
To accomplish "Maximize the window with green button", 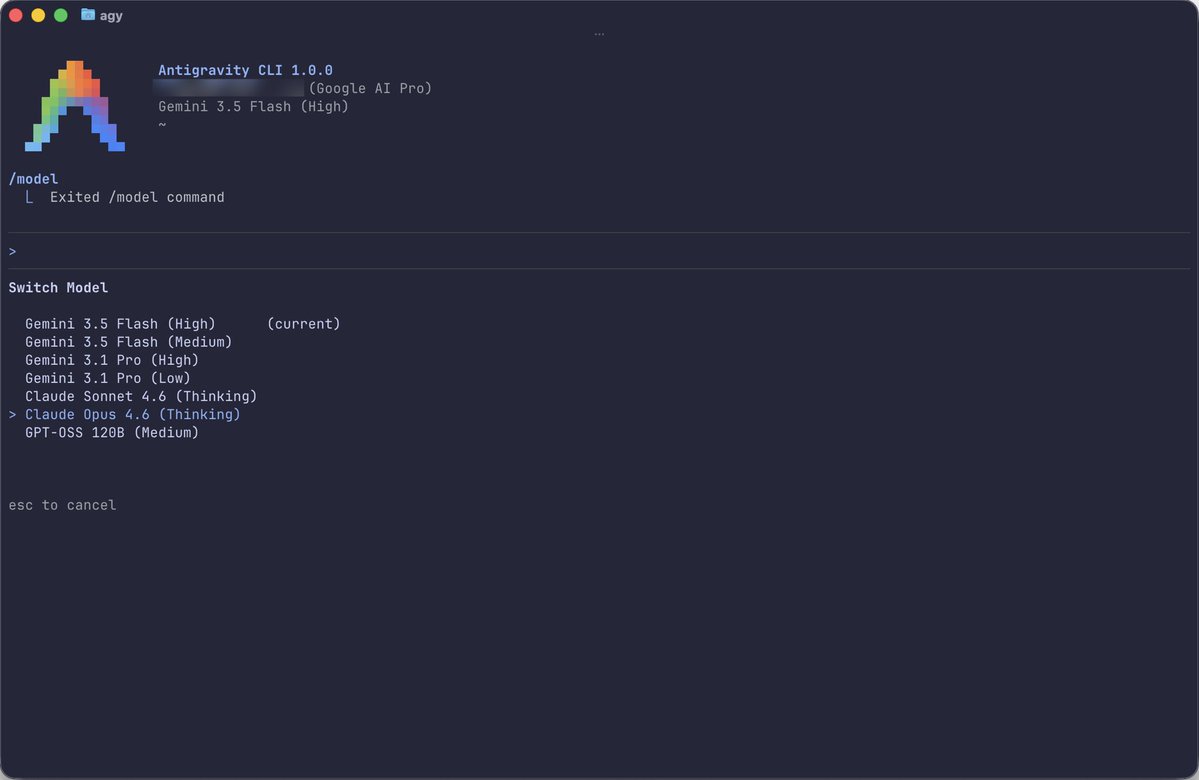I will pos(60,15).
